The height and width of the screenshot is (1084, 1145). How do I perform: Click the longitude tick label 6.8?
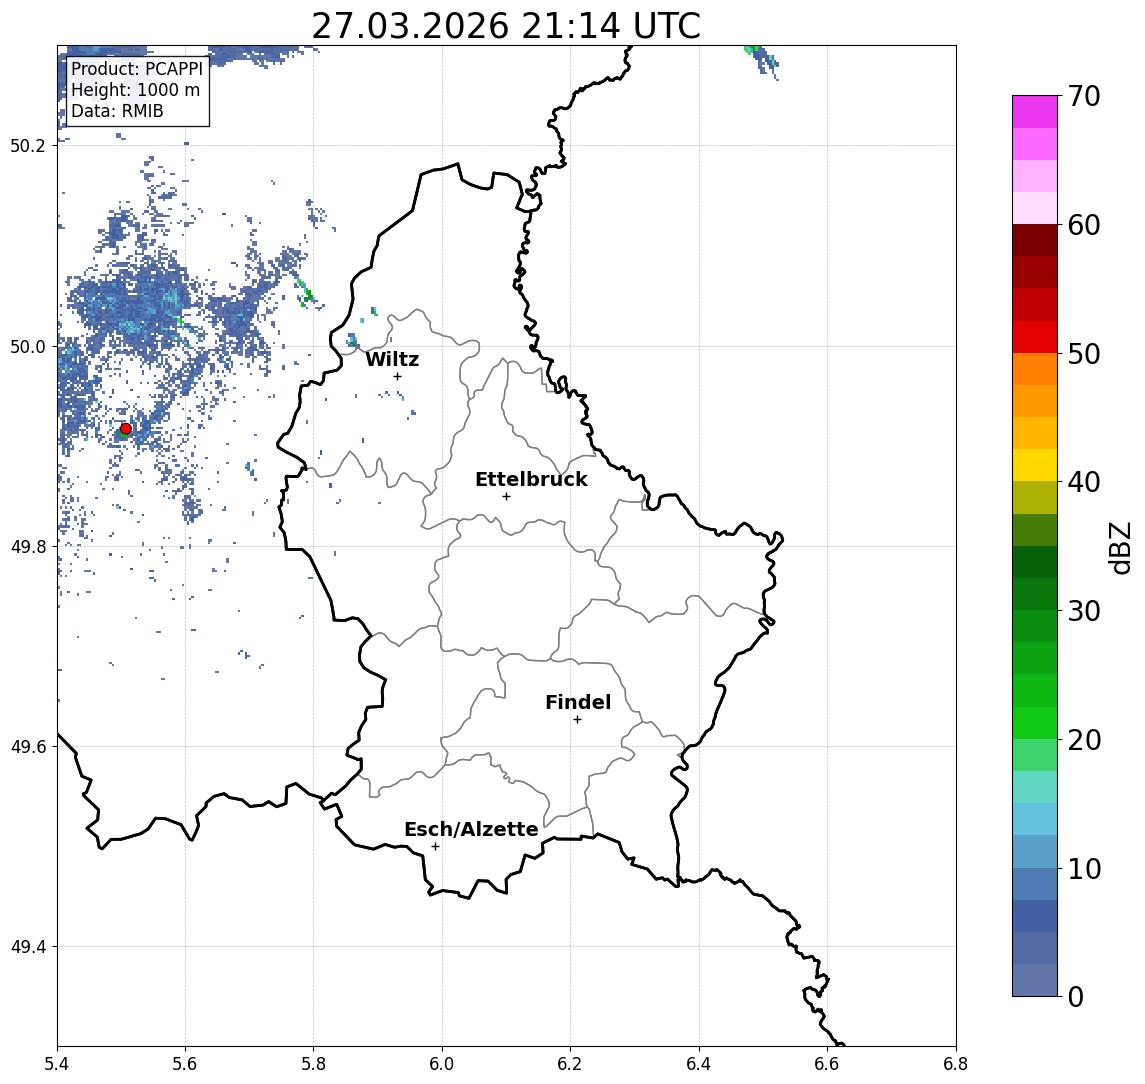tap(955, 1064)
